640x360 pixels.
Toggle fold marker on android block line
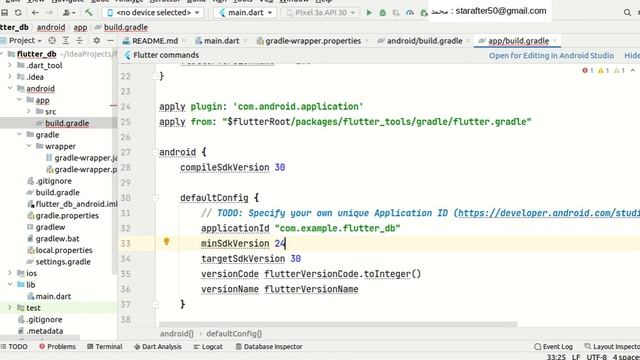point(155,152)
